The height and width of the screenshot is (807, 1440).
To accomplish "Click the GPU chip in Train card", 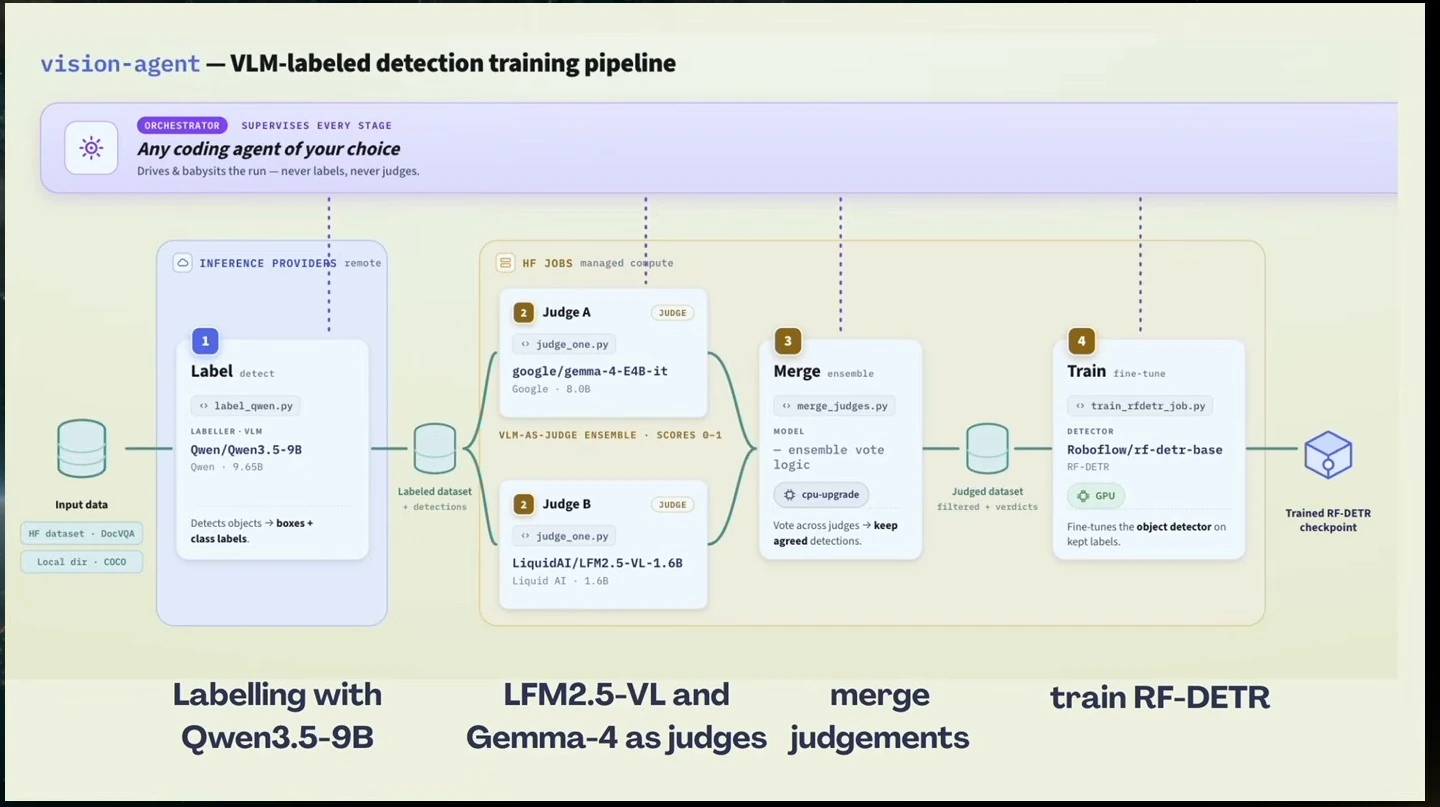I will pyautogui.click(x=1096, y=496).
